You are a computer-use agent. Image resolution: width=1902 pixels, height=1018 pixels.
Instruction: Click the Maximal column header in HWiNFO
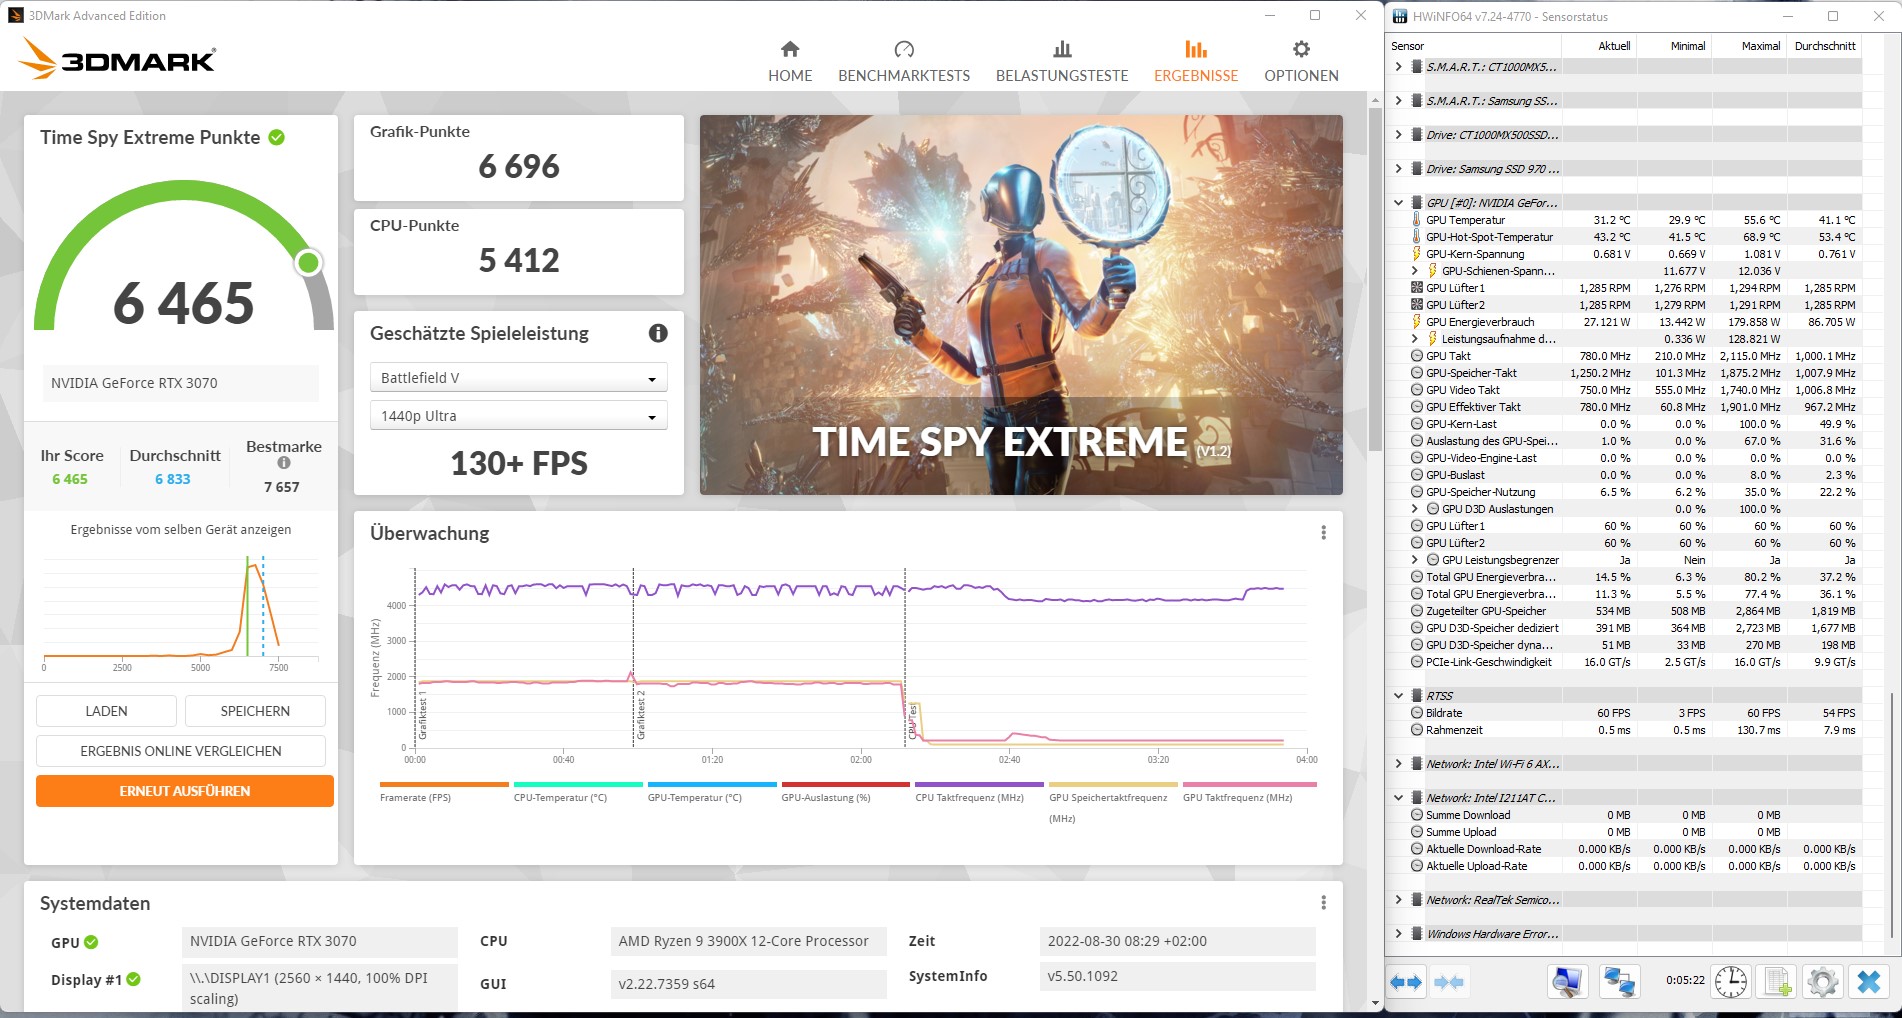pyautogui.click(x=1749, y=45)
